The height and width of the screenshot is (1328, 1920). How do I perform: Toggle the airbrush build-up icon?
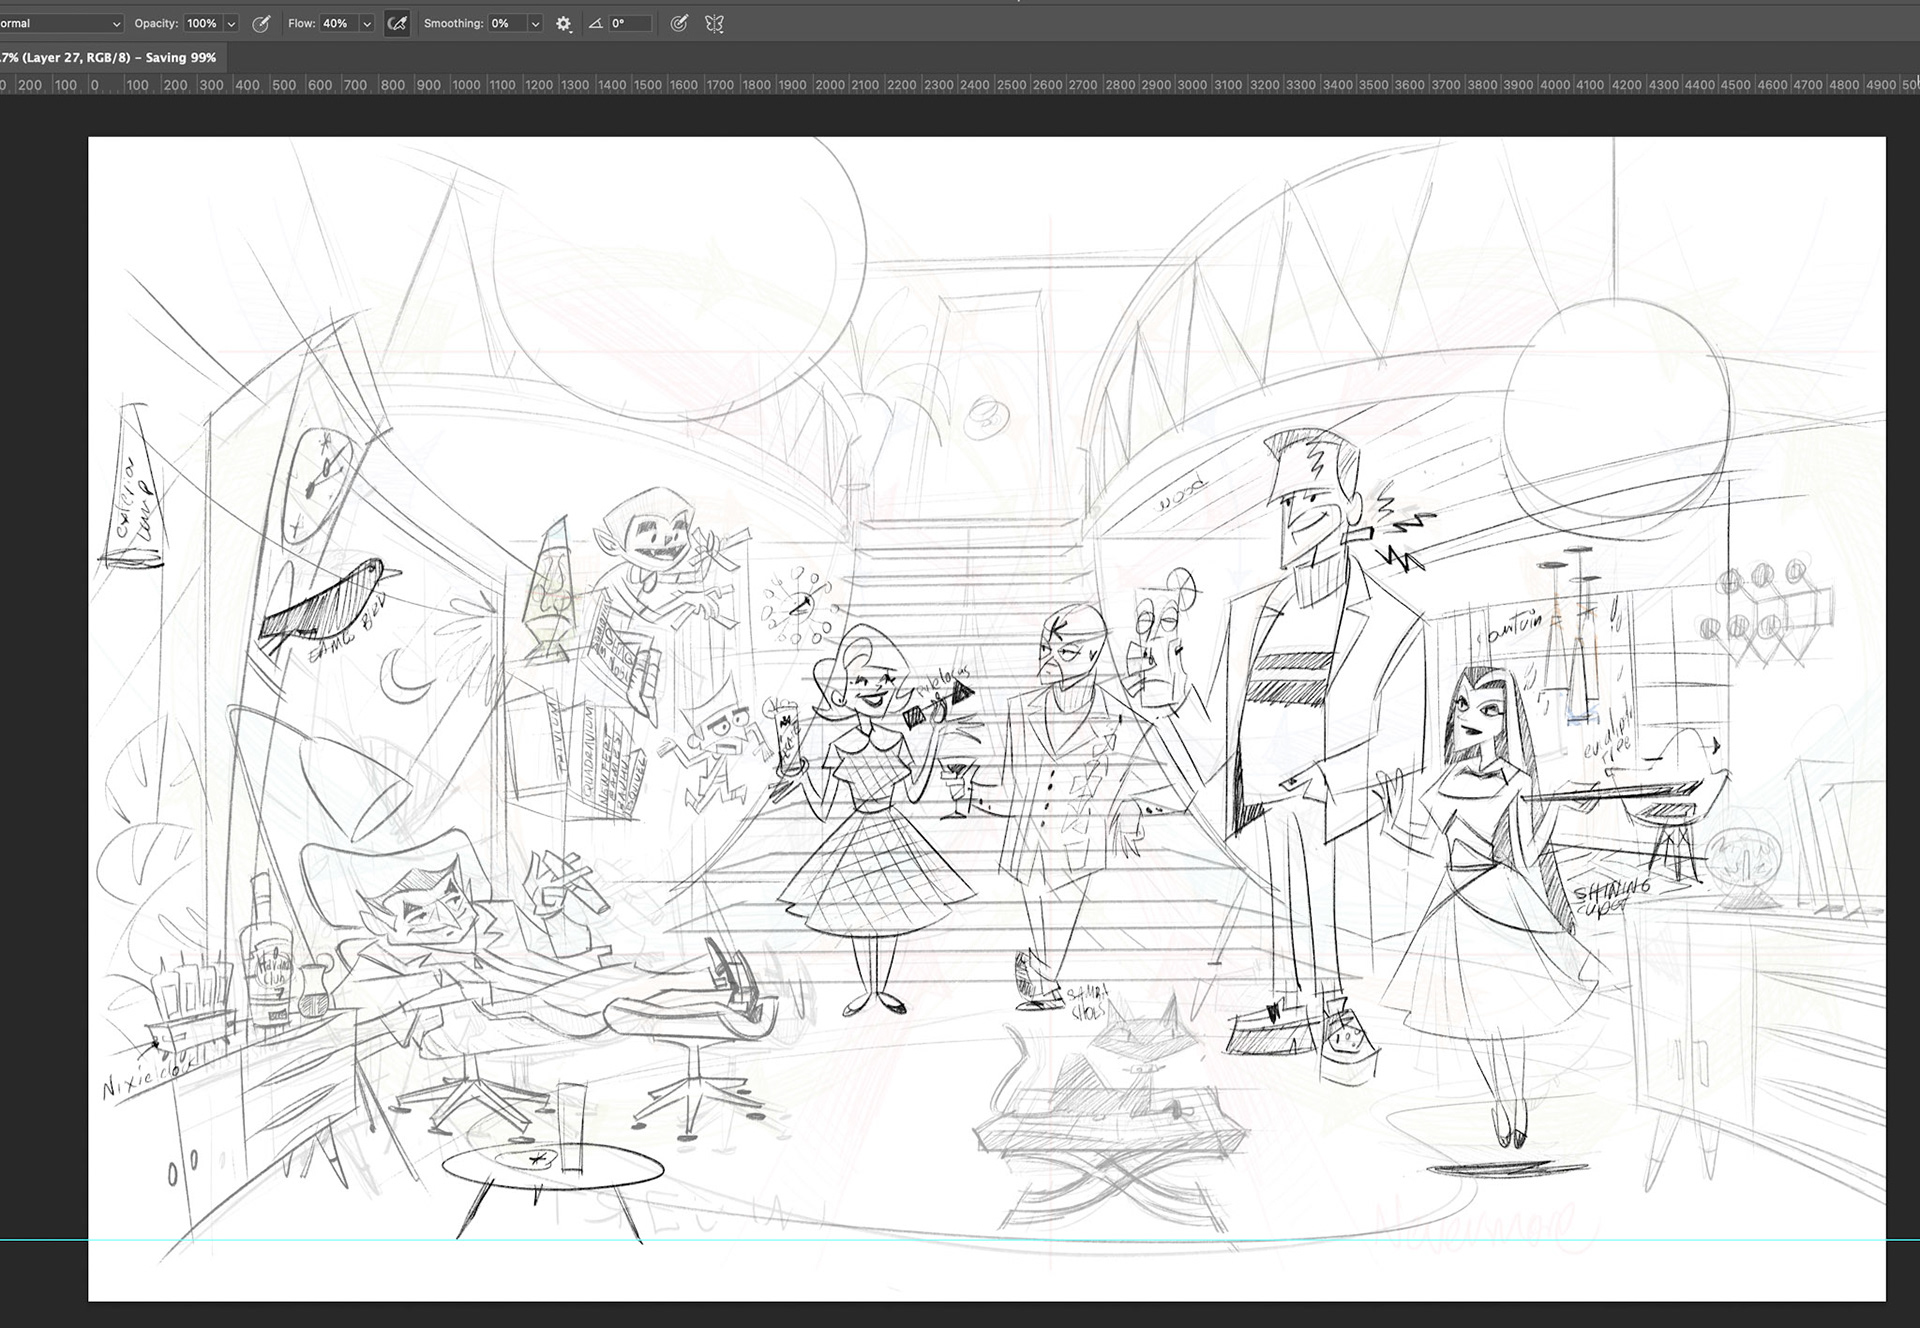(x=397, y=24)
